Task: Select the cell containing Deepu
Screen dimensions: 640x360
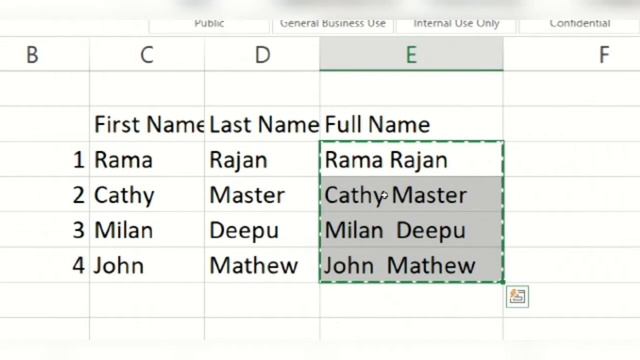Action: tap(262, 230)
